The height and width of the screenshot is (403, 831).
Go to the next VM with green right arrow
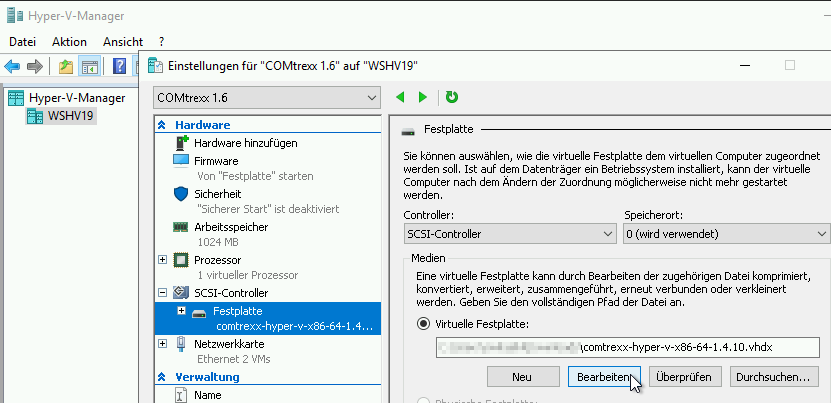pyautogui.click(x=422, y=98)
